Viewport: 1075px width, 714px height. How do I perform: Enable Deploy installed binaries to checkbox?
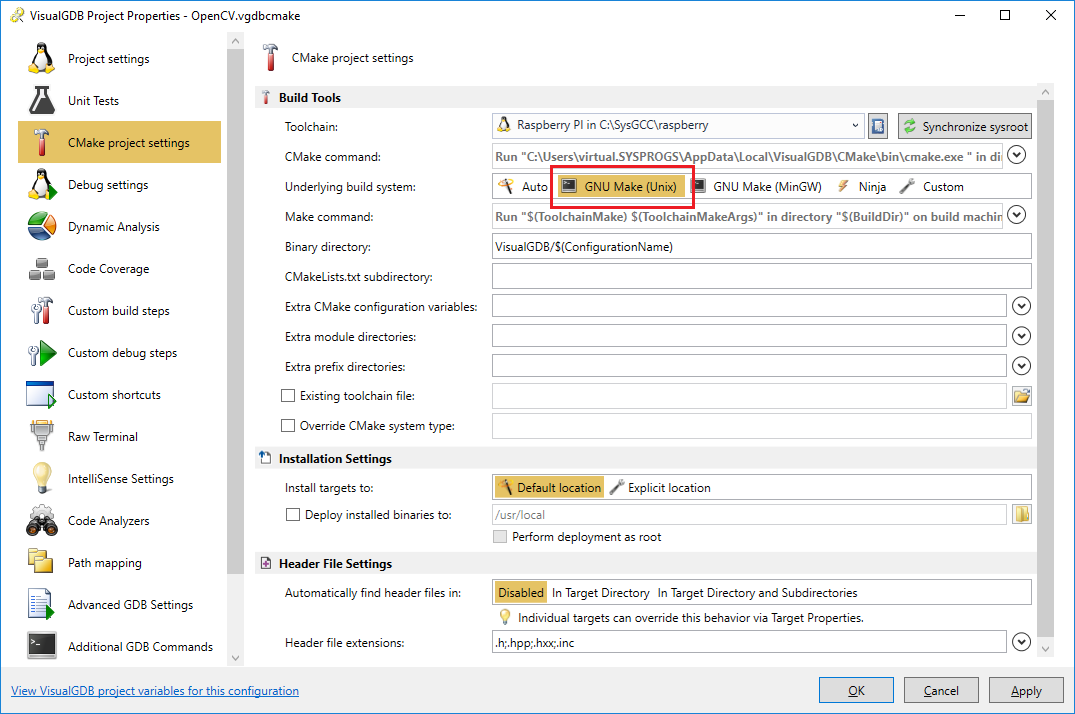[293, 514]
